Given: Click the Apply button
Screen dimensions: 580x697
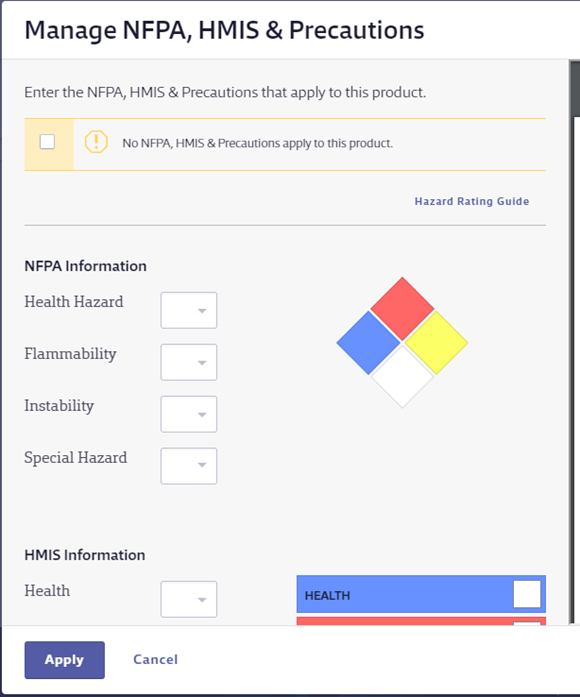Looking at the screenshot, I should pyautogui.click(x=64, y=660).
